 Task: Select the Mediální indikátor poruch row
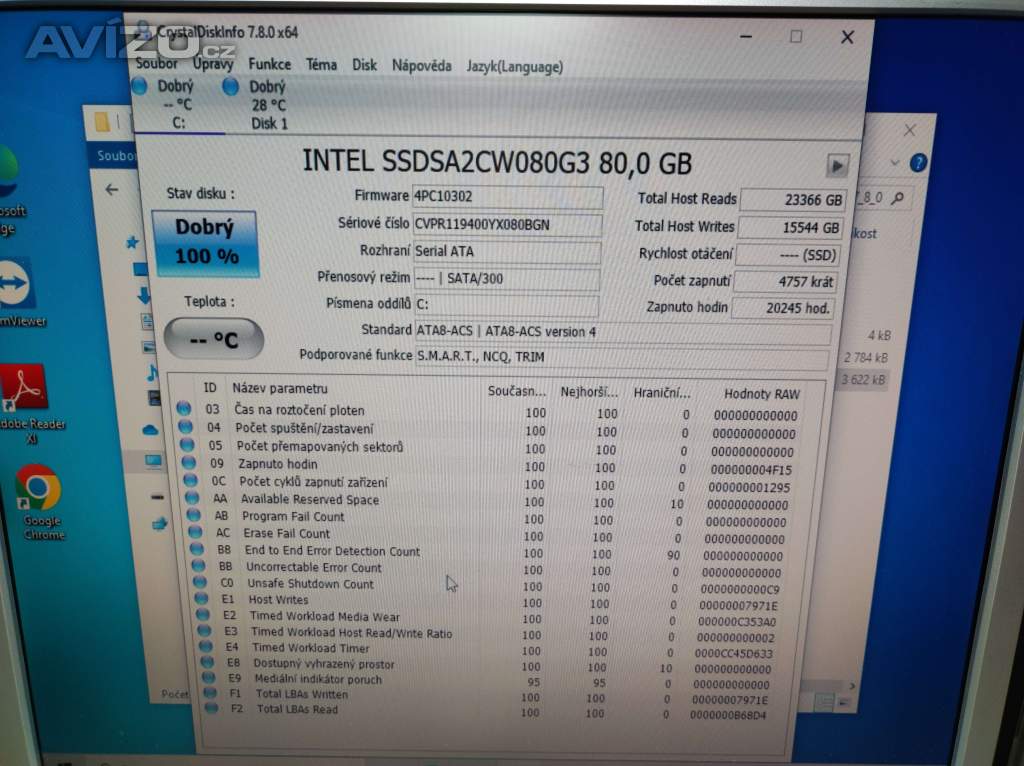(487, 682)
